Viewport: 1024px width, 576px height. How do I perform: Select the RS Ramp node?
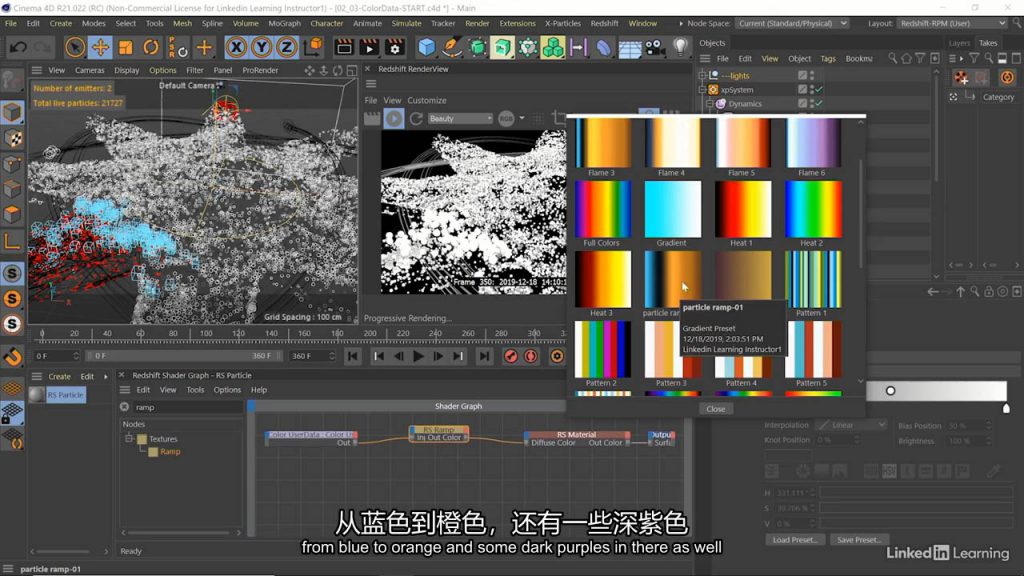click(439, 434)
